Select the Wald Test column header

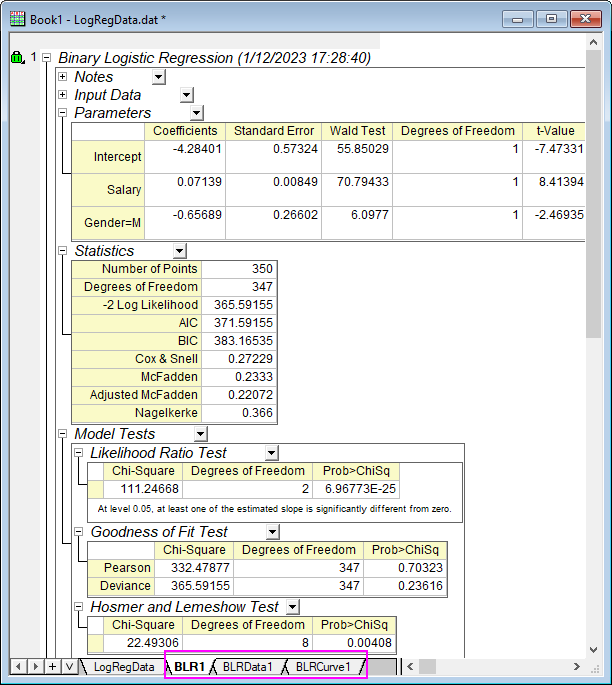pyautogui.click(x=357, y=131)
